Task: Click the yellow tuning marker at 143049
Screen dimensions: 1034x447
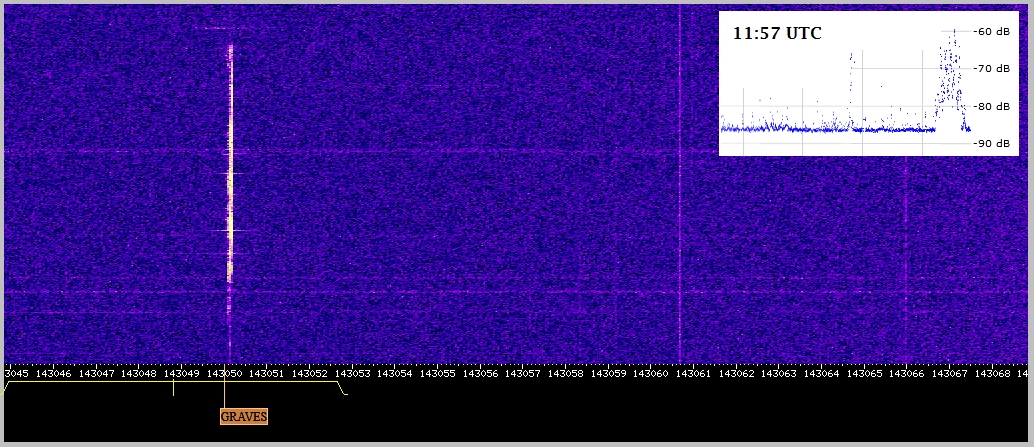Action: point(173,388)
